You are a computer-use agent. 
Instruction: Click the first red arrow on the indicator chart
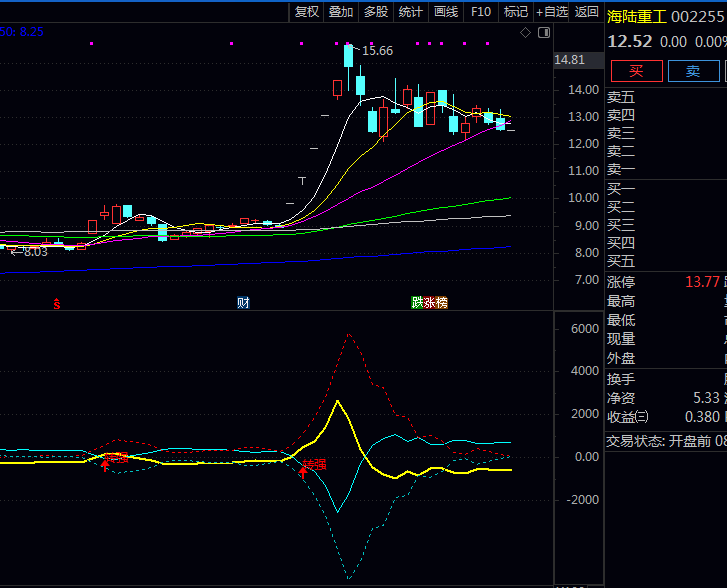[105, 463]
